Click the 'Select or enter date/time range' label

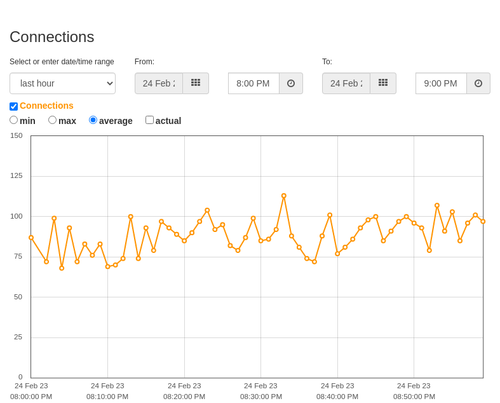pyautogui.click(x=62, y=62)
